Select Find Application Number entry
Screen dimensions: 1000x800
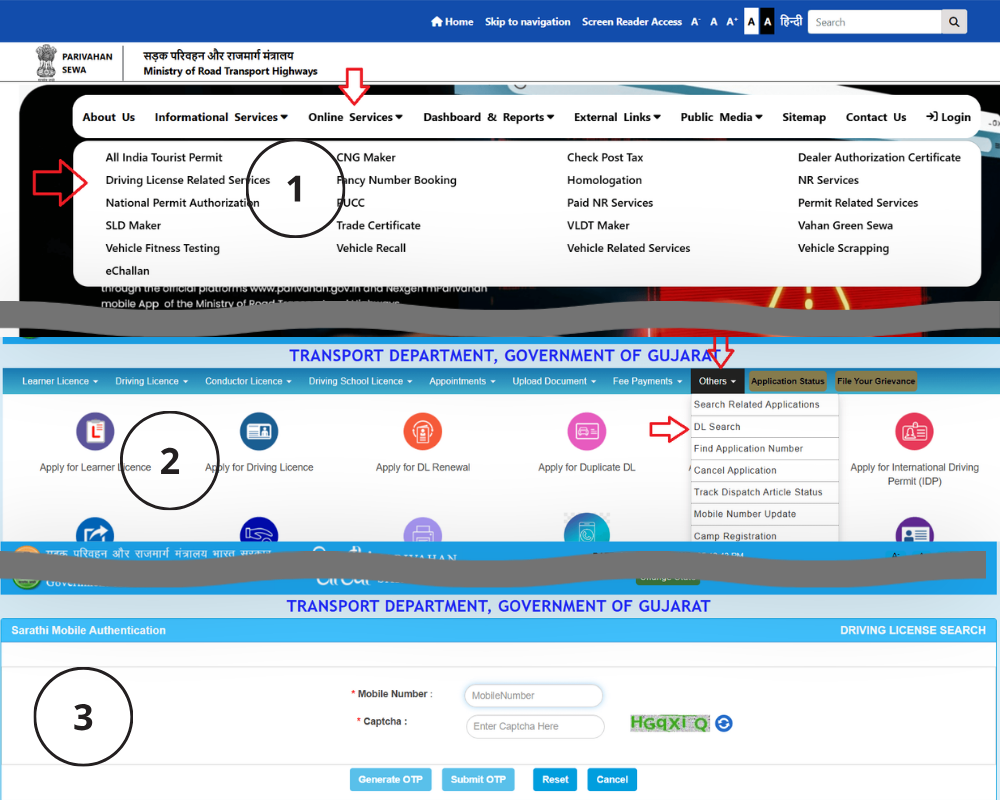click(x=764, y=448)
